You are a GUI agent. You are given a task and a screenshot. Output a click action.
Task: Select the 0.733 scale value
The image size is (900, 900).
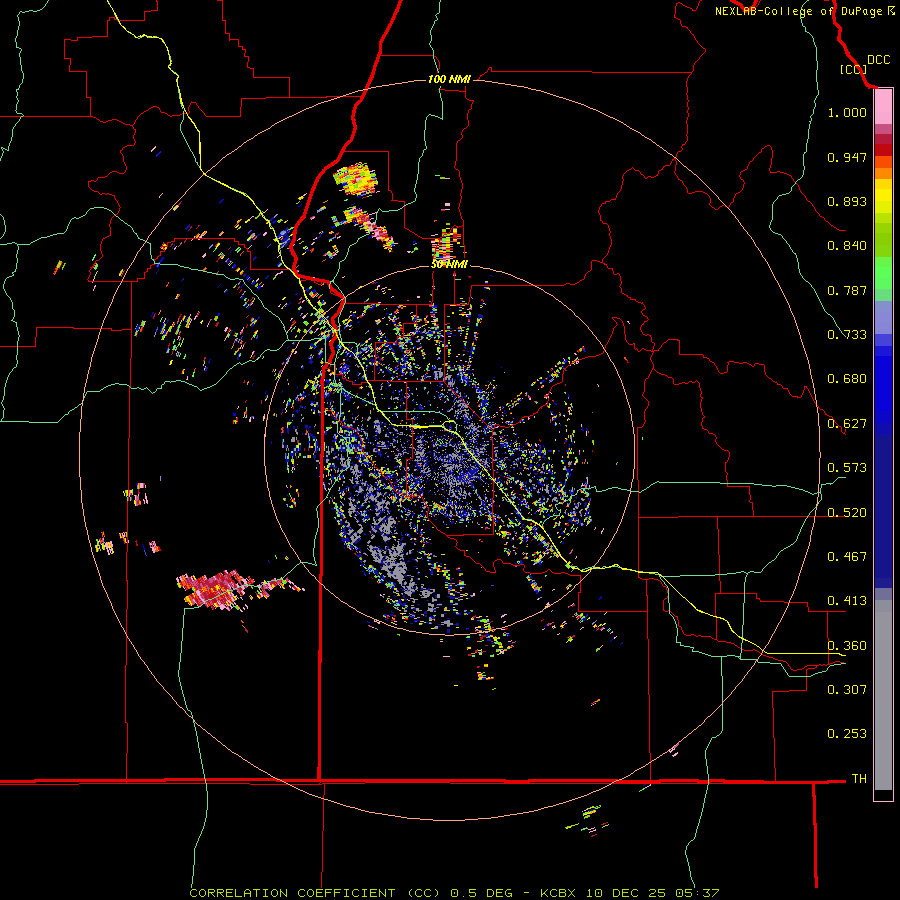(847, 335)
